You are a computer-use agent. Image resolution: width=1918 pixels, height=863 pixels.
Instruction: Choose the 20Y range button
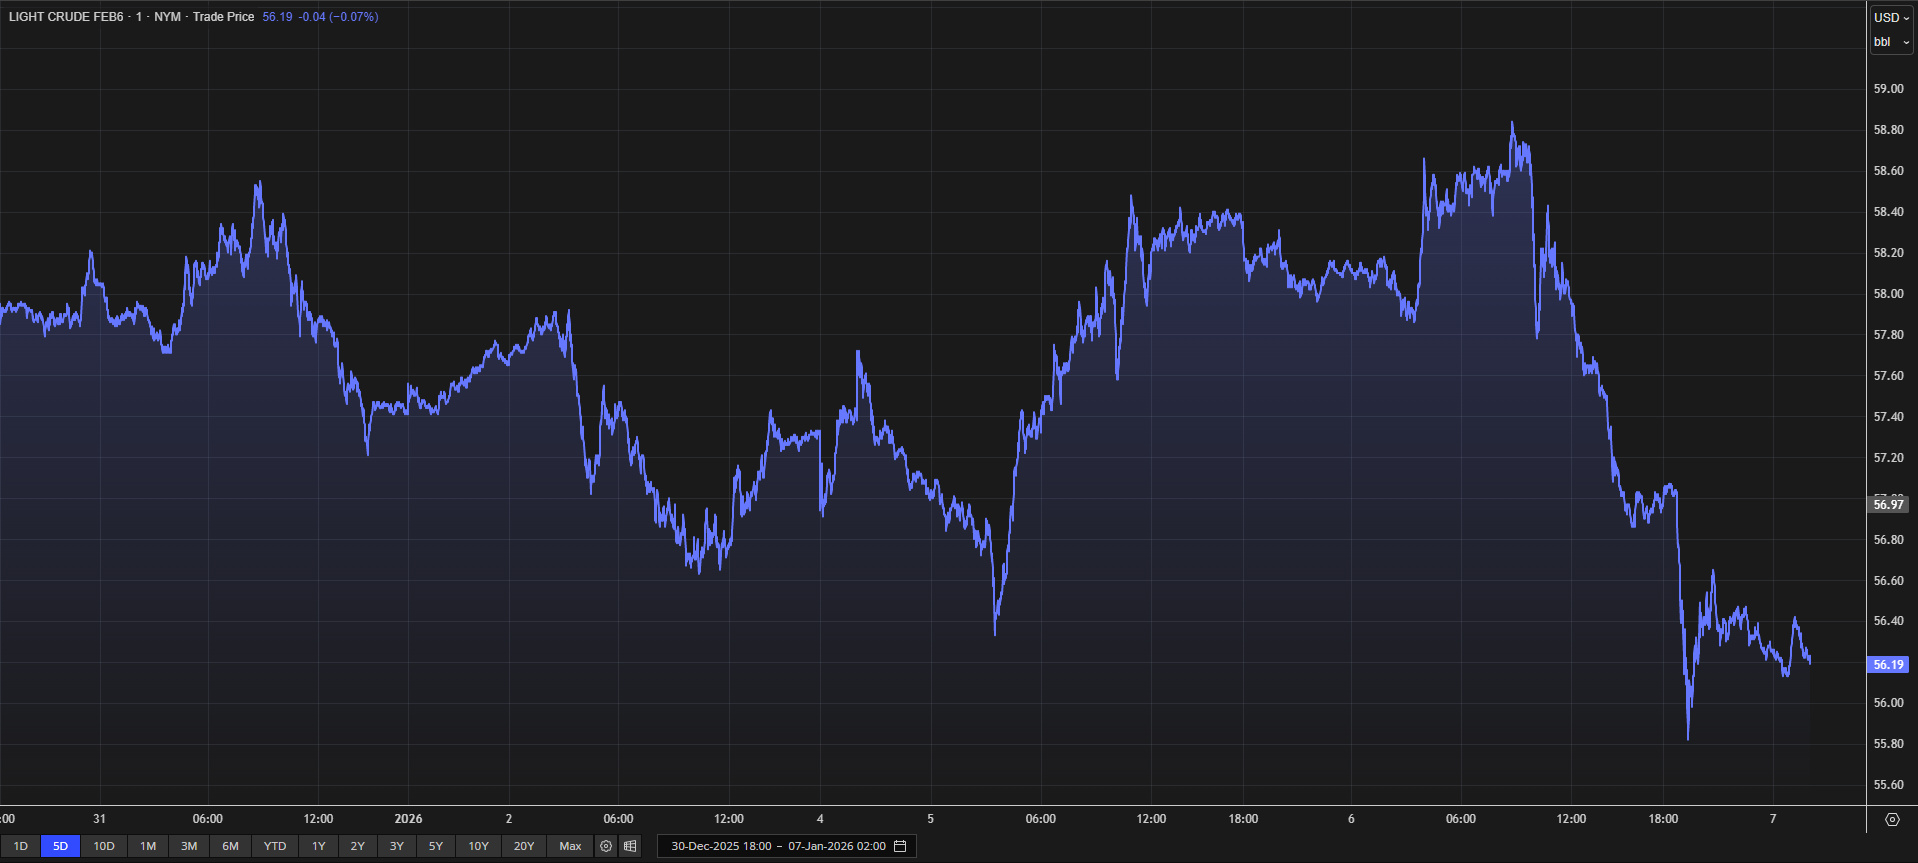(524, 846)
